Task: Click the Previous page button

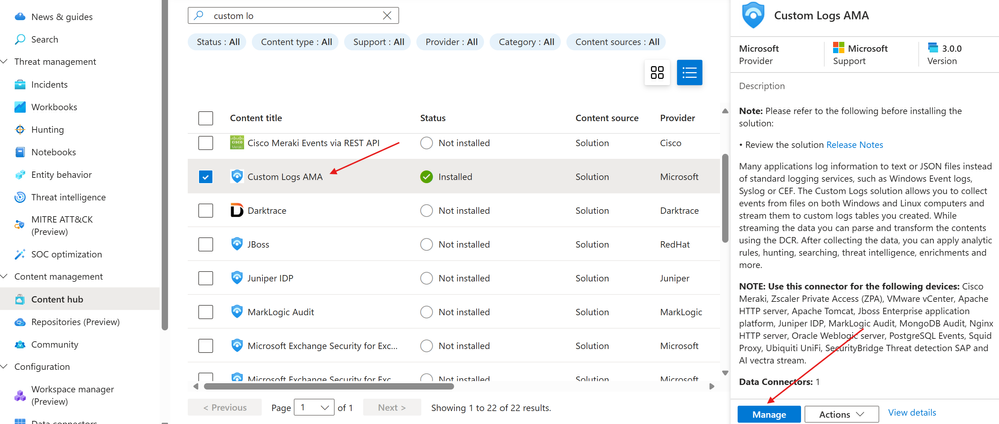Action: (x=225, y=407)
